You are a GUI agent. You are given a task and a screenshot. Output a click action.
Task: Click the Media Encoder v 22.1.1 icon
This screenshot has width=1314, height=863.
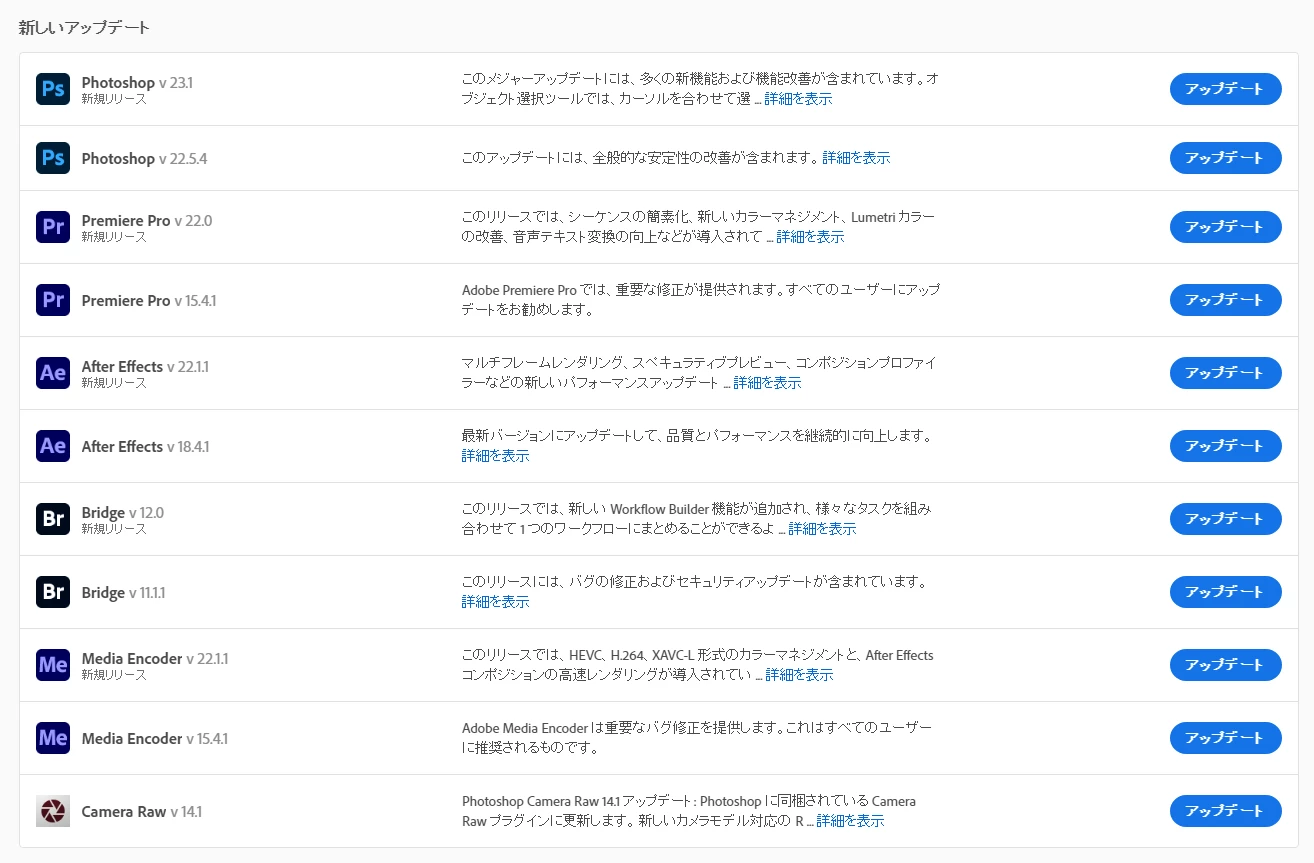click(53, 665)
